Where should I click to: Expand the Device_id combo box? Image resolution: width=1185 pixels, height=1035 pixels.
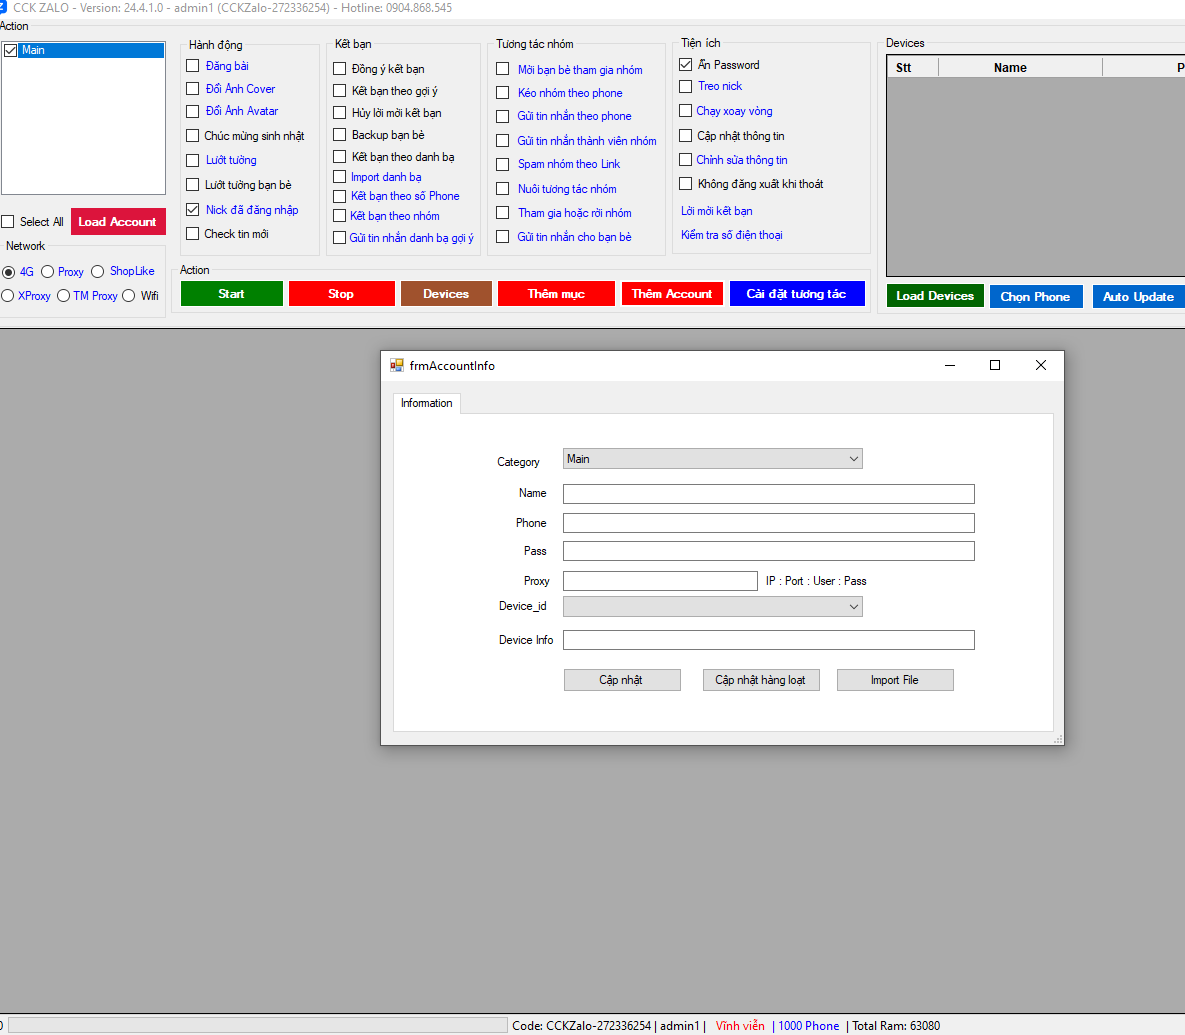click(713, 607)
